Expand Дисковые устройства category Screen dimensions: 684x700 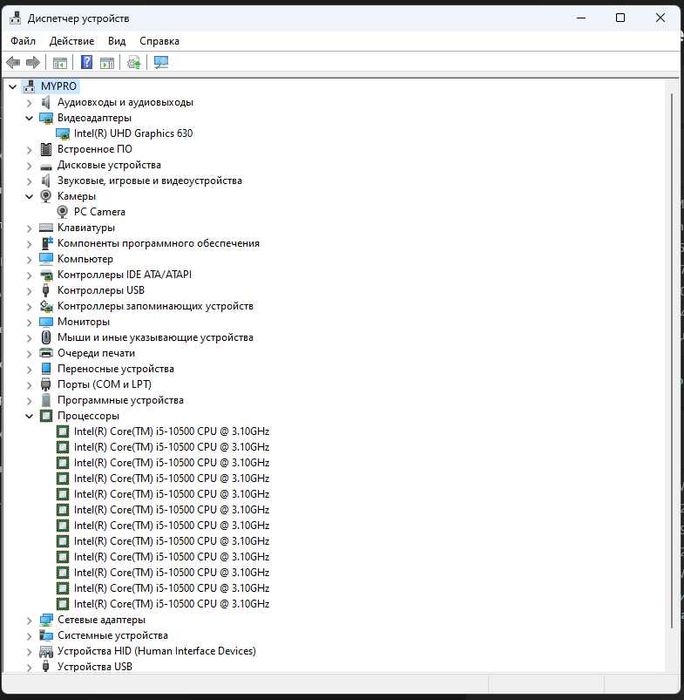(29, 166)
